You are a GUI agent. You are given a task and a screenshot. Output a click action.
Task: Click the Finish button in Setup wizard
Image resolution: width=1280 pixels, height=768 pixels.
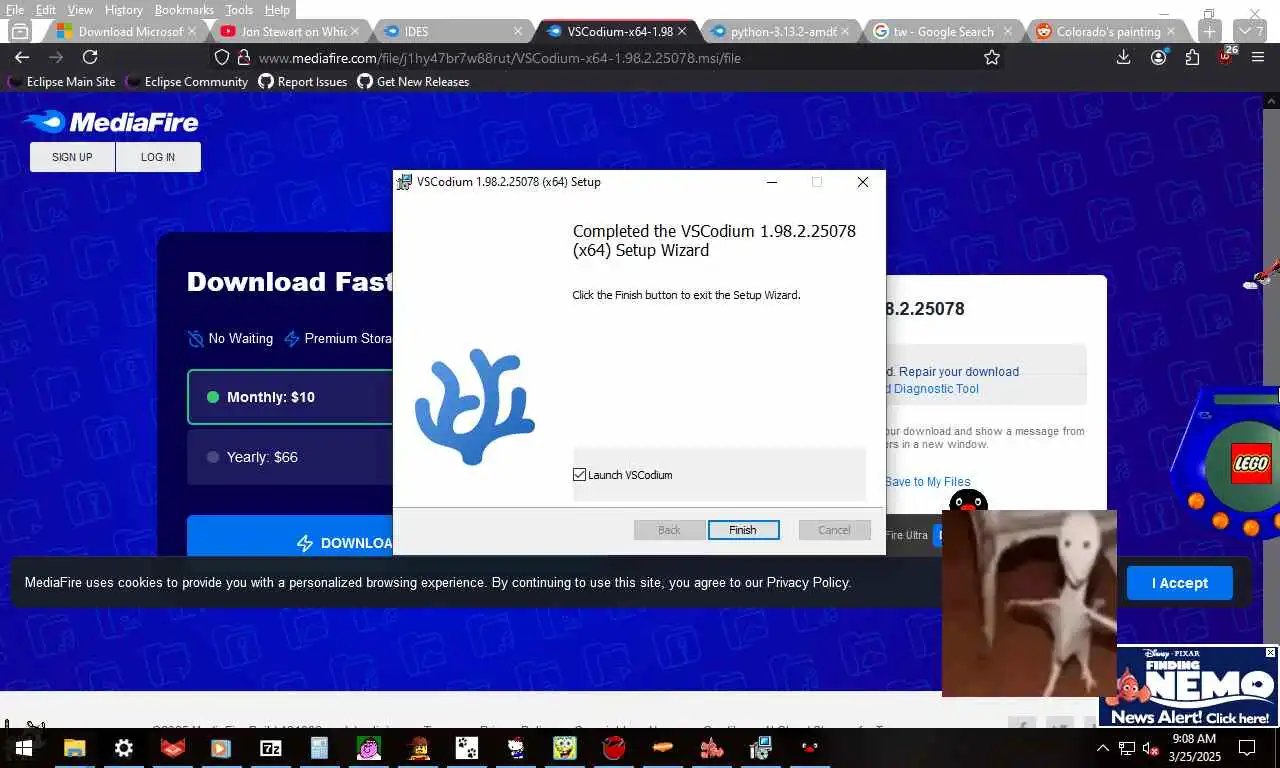click(x=743, y=530)
